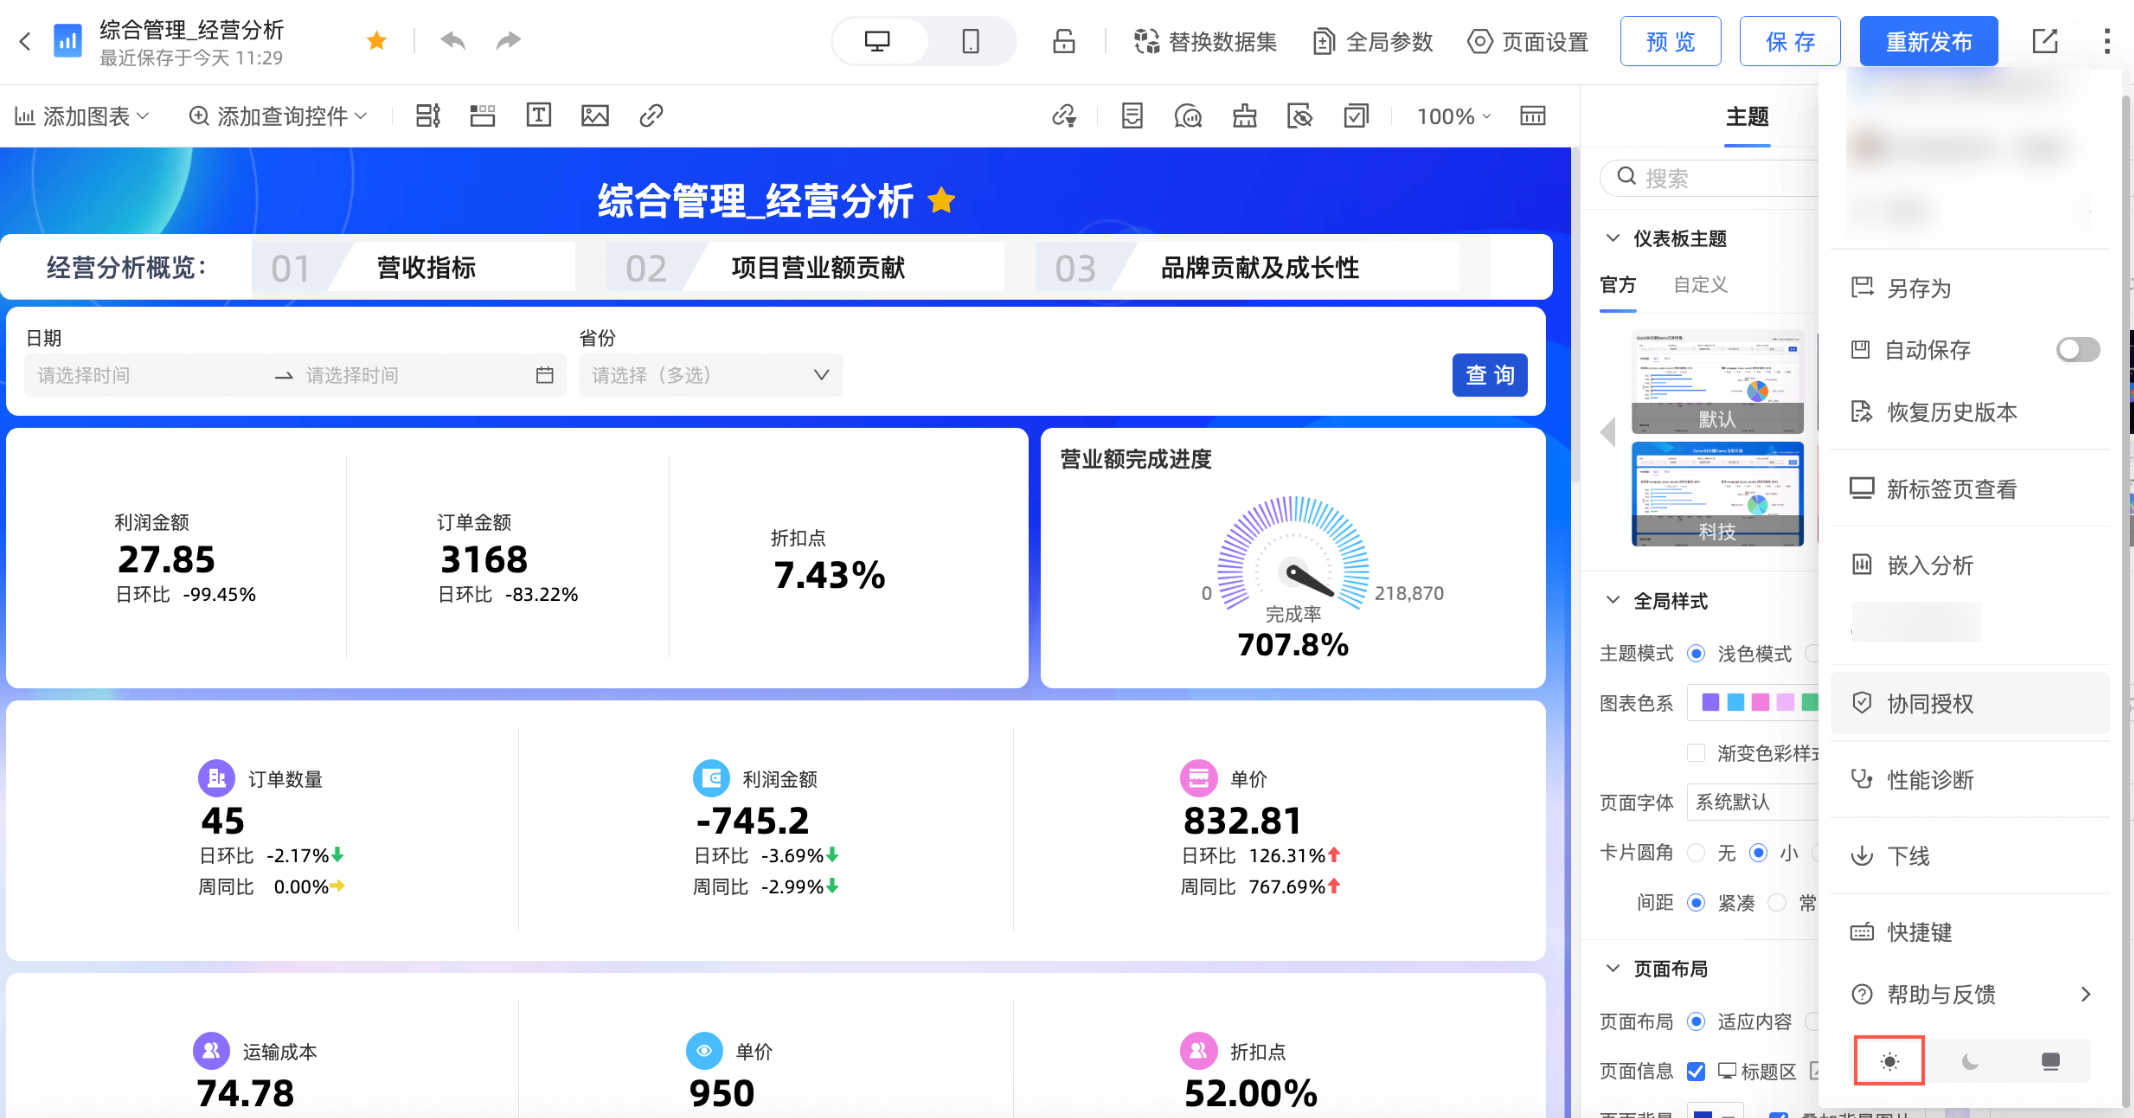Switch interface to dark mode moon icon
The width and height of the screenshot is (2134, 1118).
coord(1970,1061)
